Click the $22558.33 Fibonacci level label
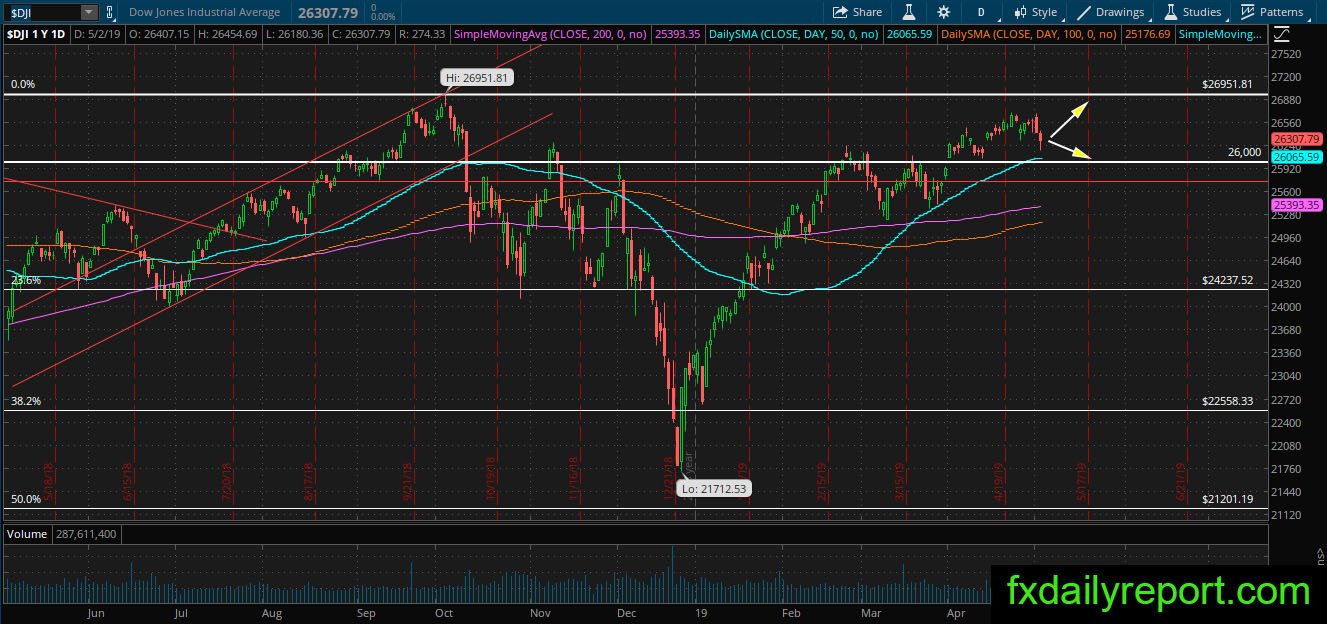The image size is (1327, 624). 1227,401
